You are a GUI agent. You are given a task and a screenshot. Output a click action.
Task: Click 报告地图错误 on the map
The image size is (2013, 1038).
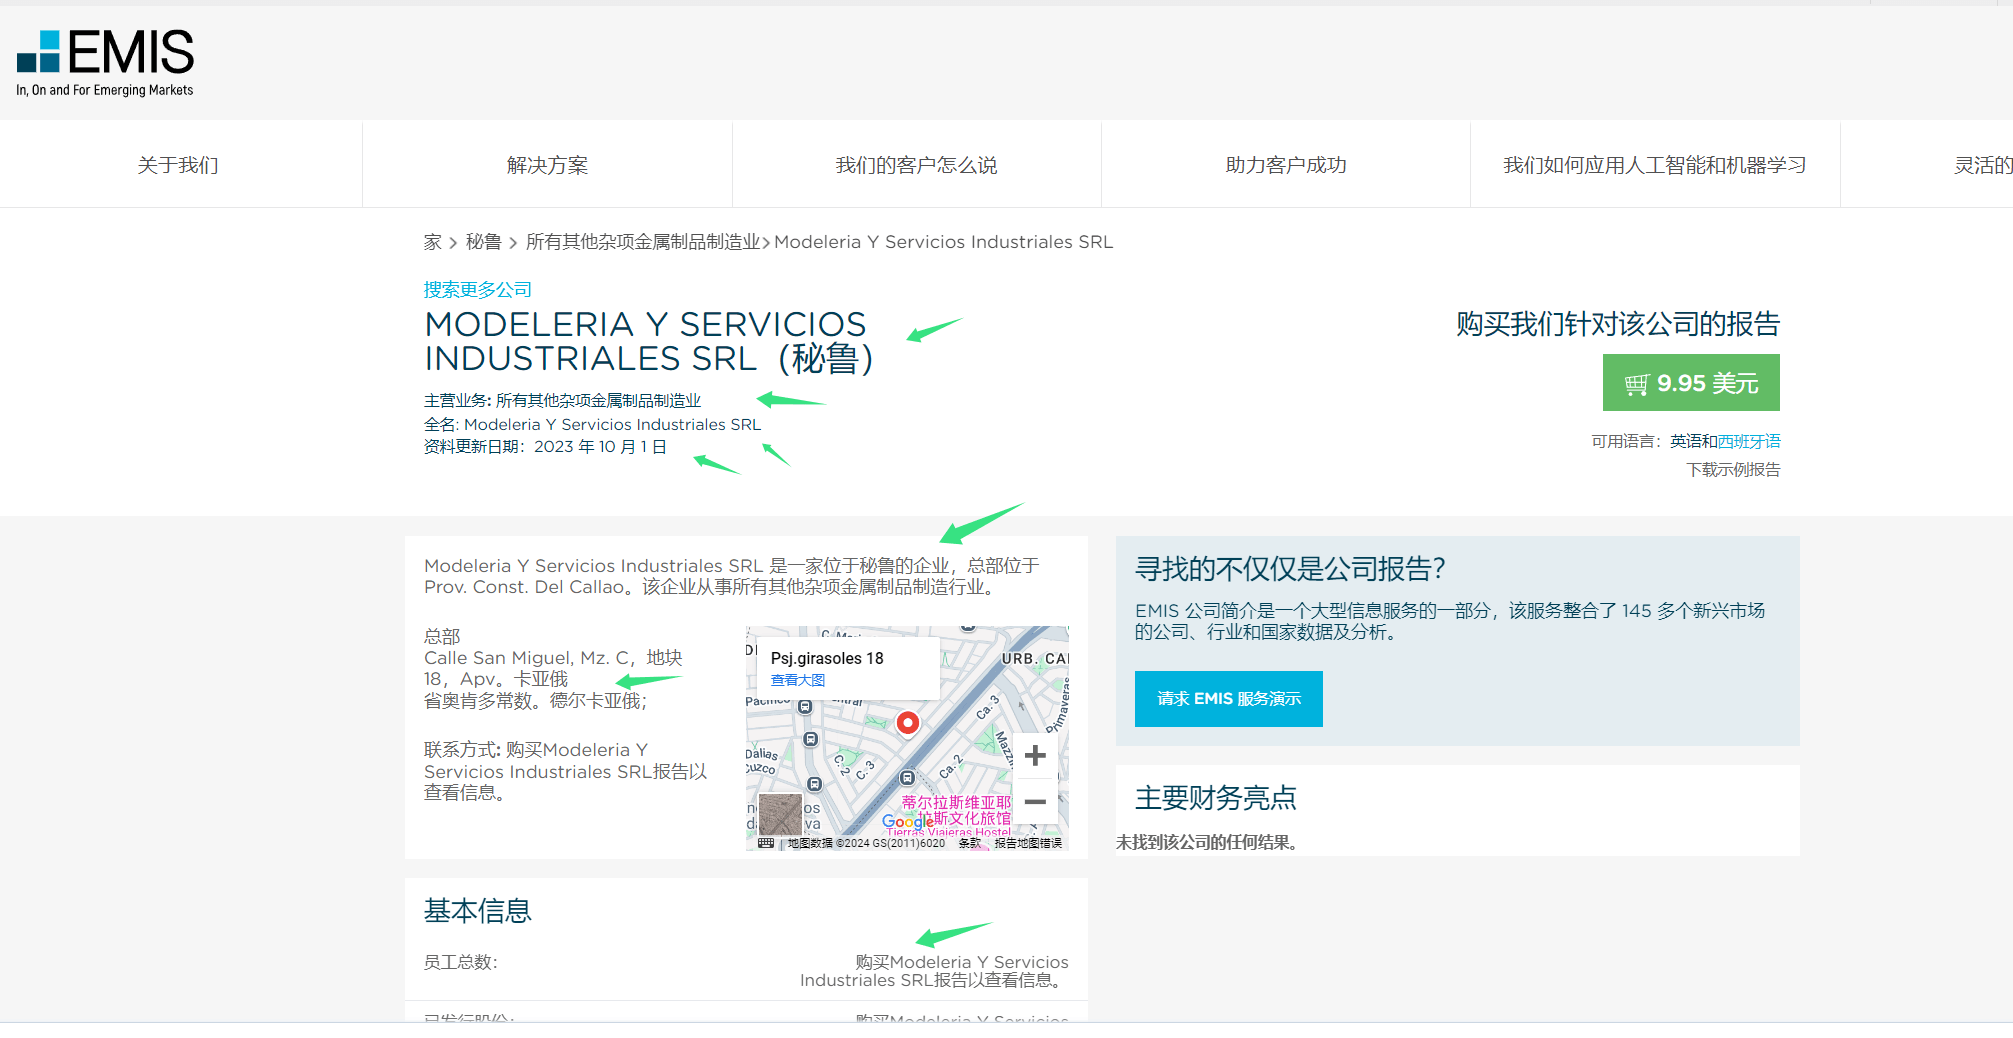pos(1028,843)
